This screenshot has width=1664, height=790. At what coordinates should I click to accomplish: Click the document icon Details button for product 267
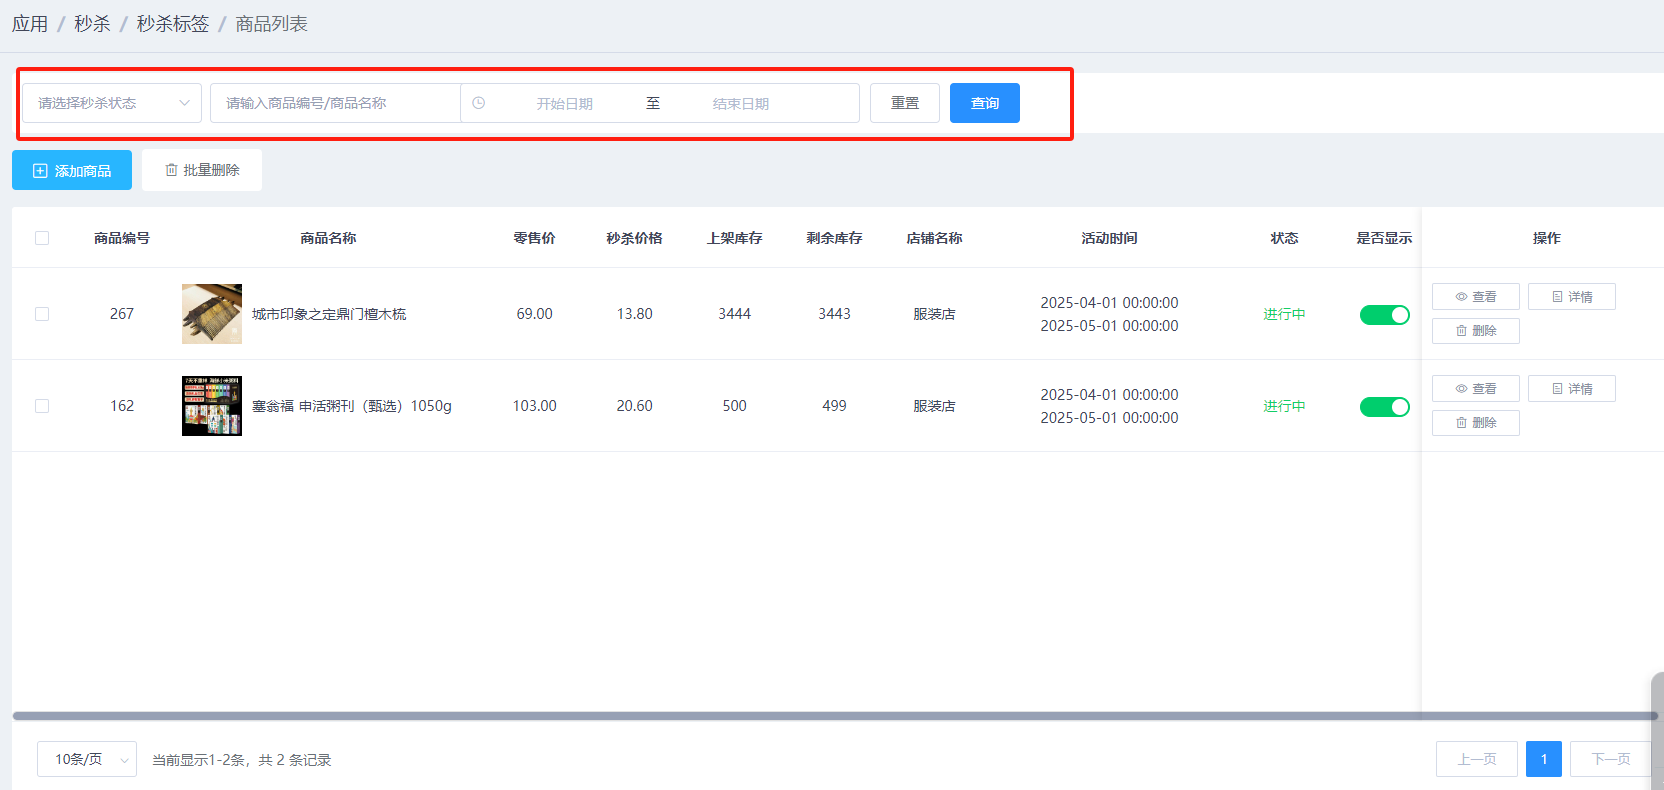point(1571,297)
